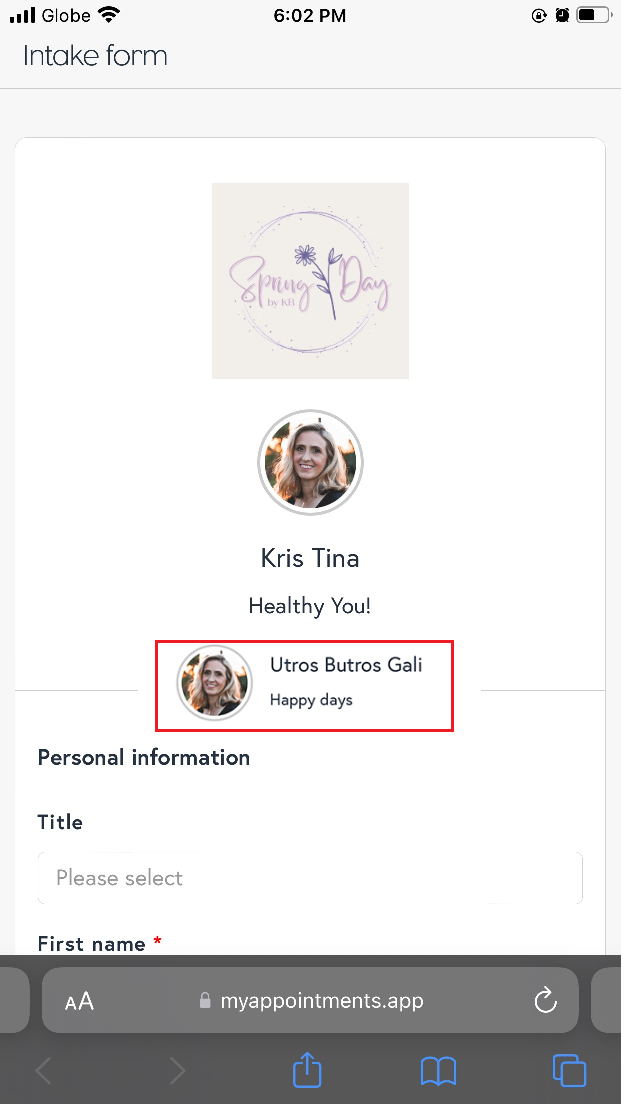
Task: Tap the Spring Day logo image
Action: pos(310,281)
